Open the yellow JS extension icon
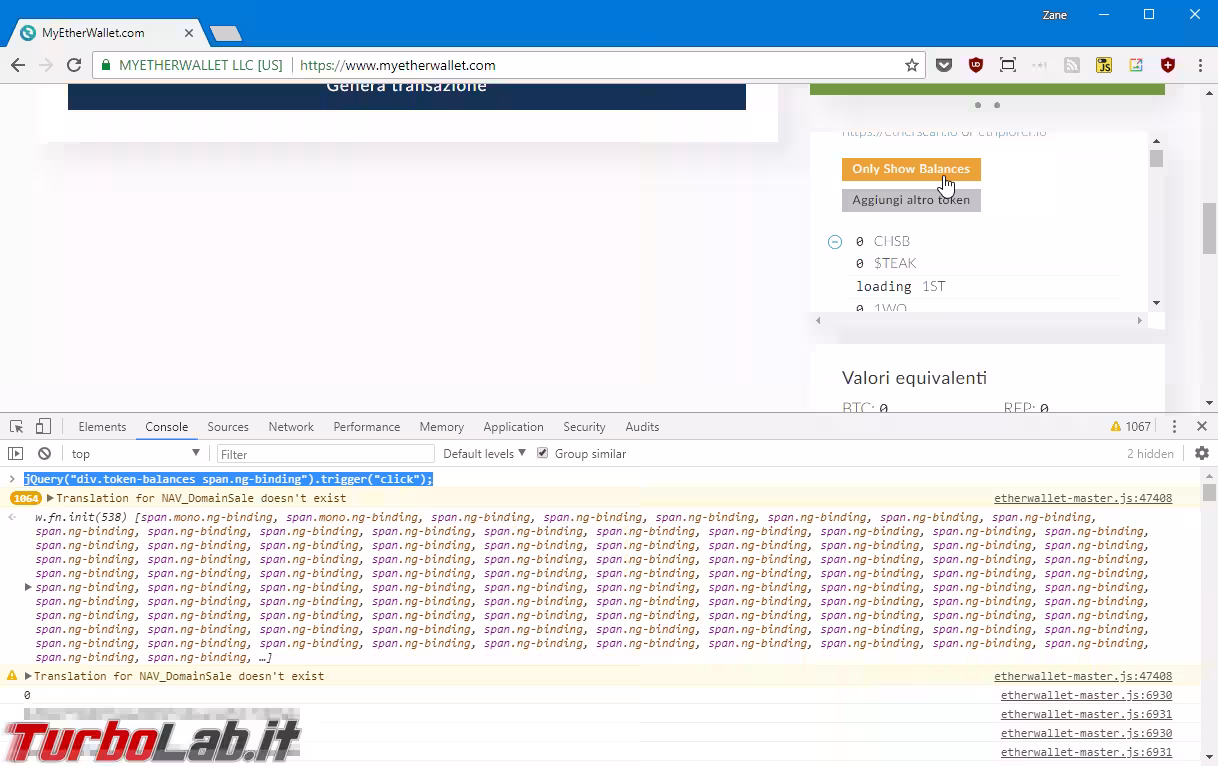This screenshot has width=1218, height=766. tap(1104, 65)
